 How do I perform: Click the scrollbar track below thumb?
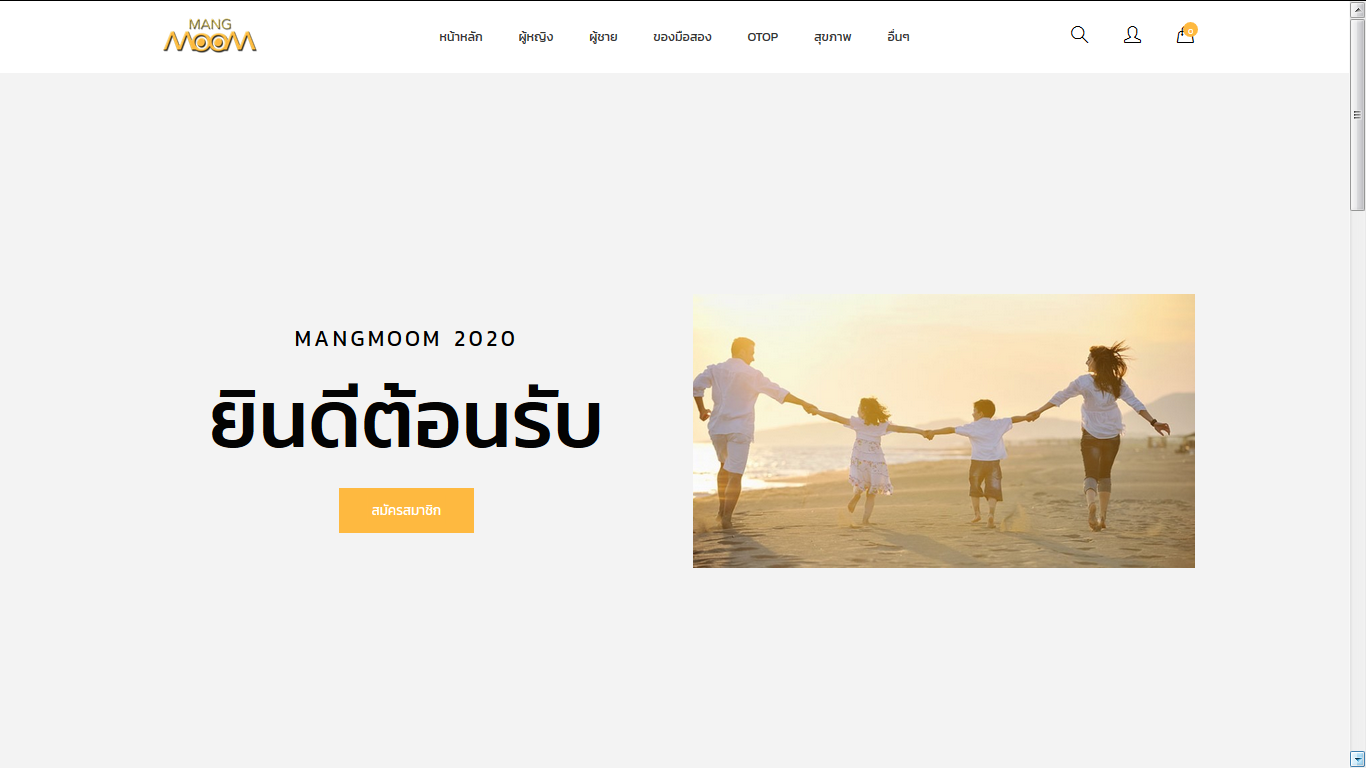click(1357, 480)
